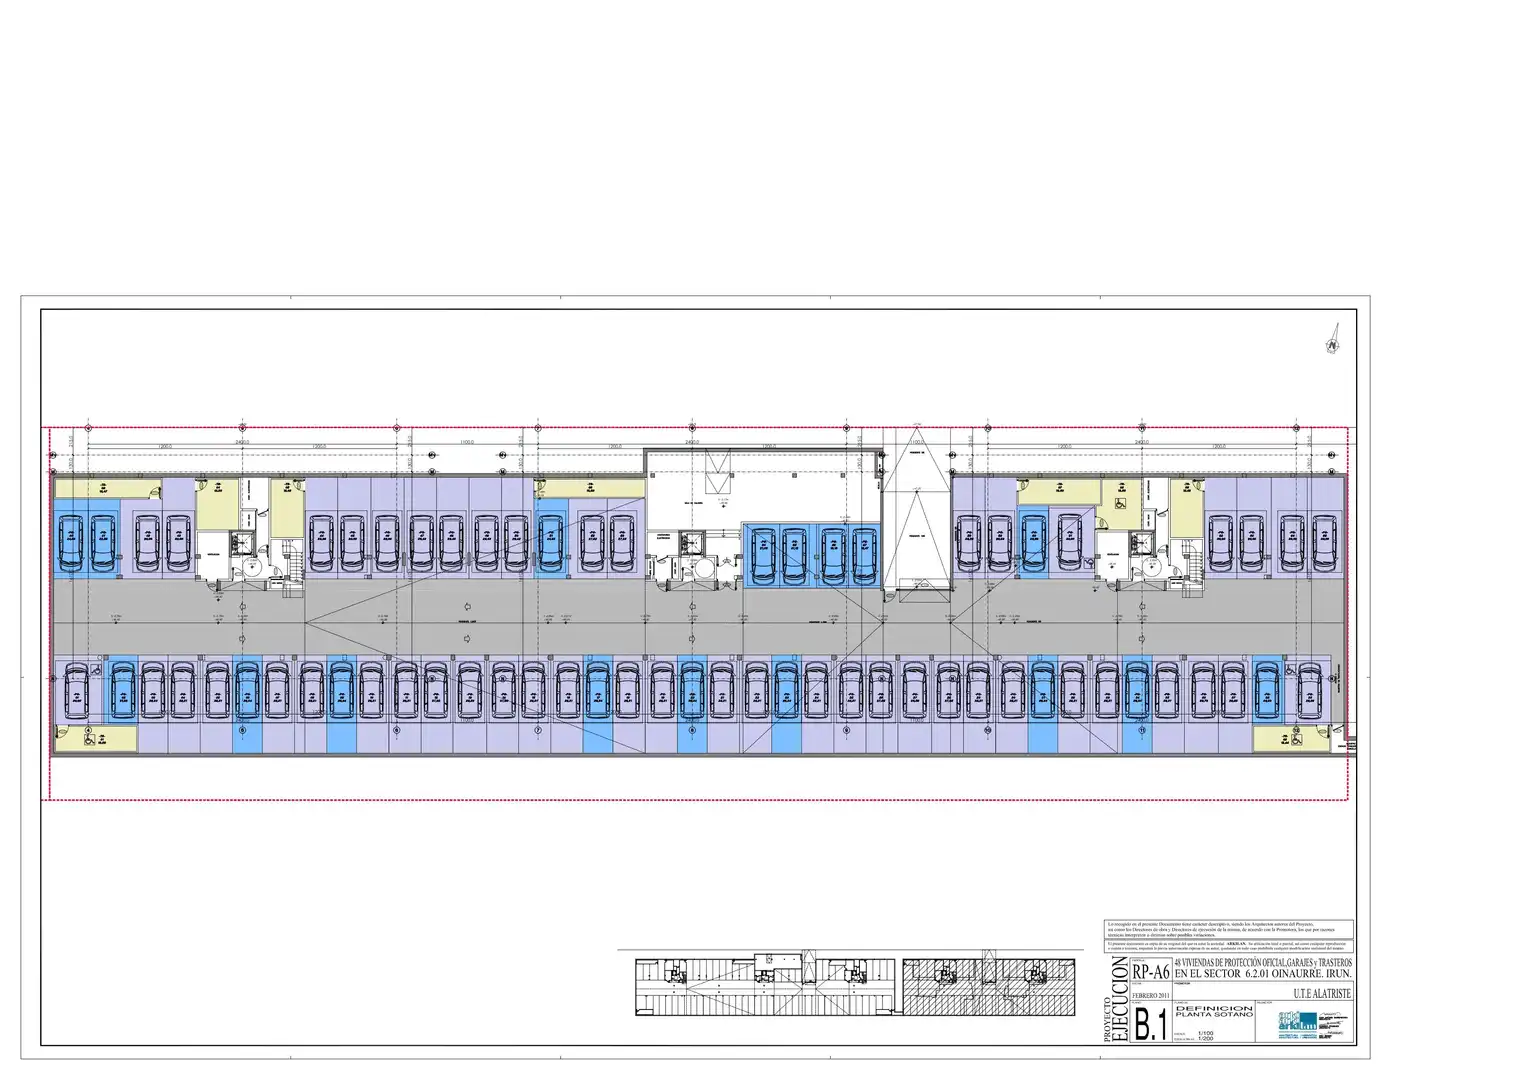Select the first car in the top-left blue bay
Viewport: 1527px width, 1080px height.
(x=72, y=541)
